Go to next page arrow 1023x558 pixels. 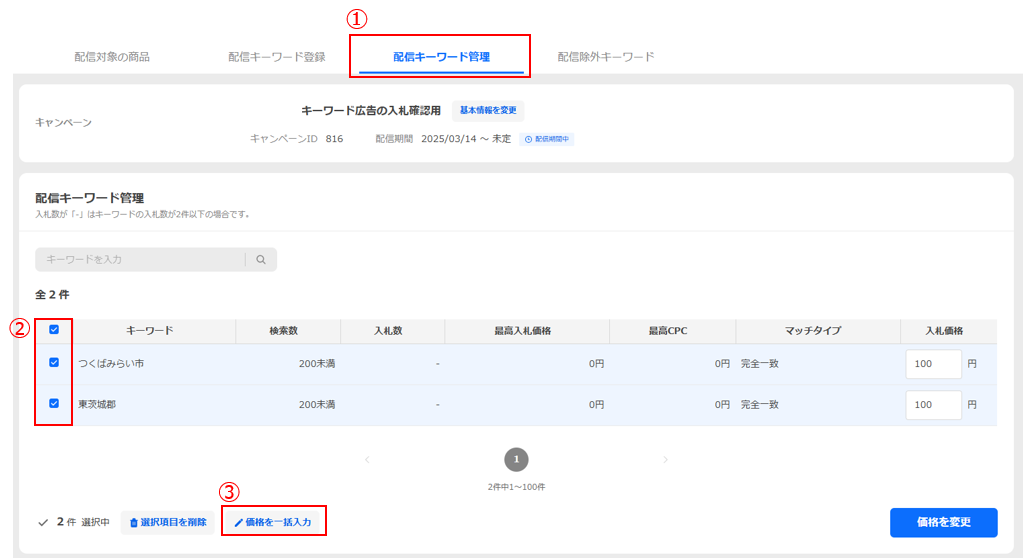pyautogui.click(x=665, y=460)
